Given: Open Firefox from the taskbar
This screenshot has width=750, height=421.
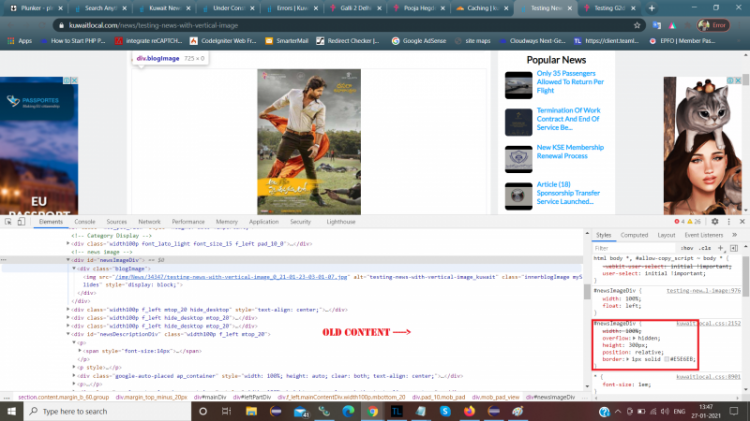Looking at the screenshot, I should 469,411.
